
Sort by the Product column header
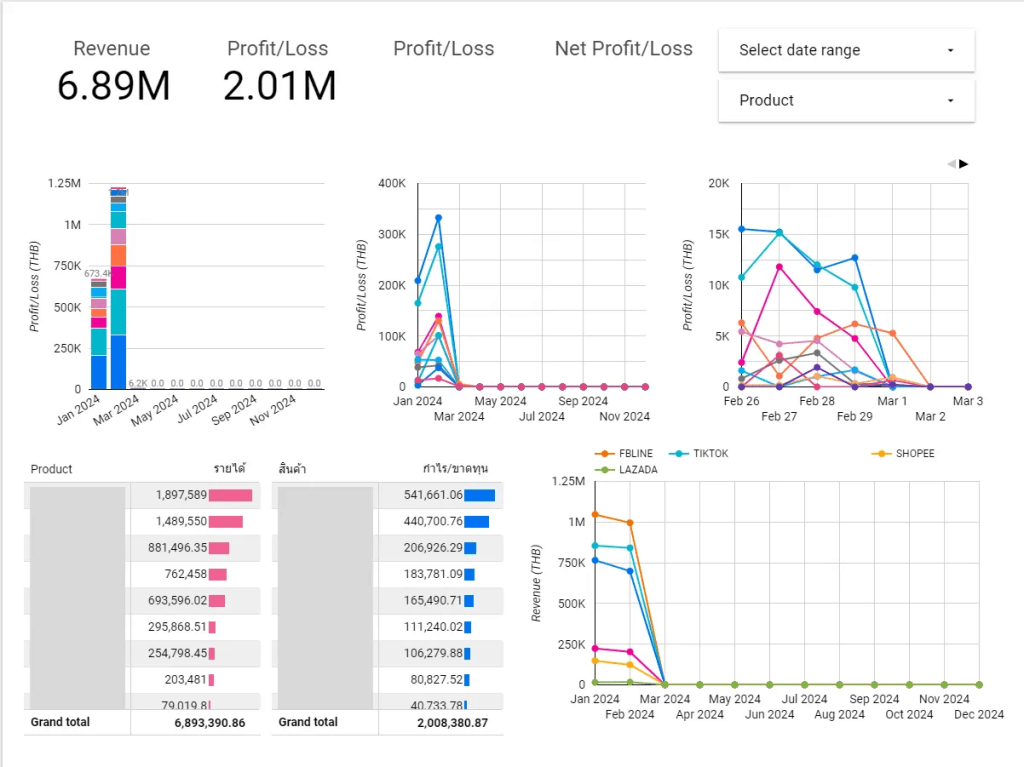point(52,469)
